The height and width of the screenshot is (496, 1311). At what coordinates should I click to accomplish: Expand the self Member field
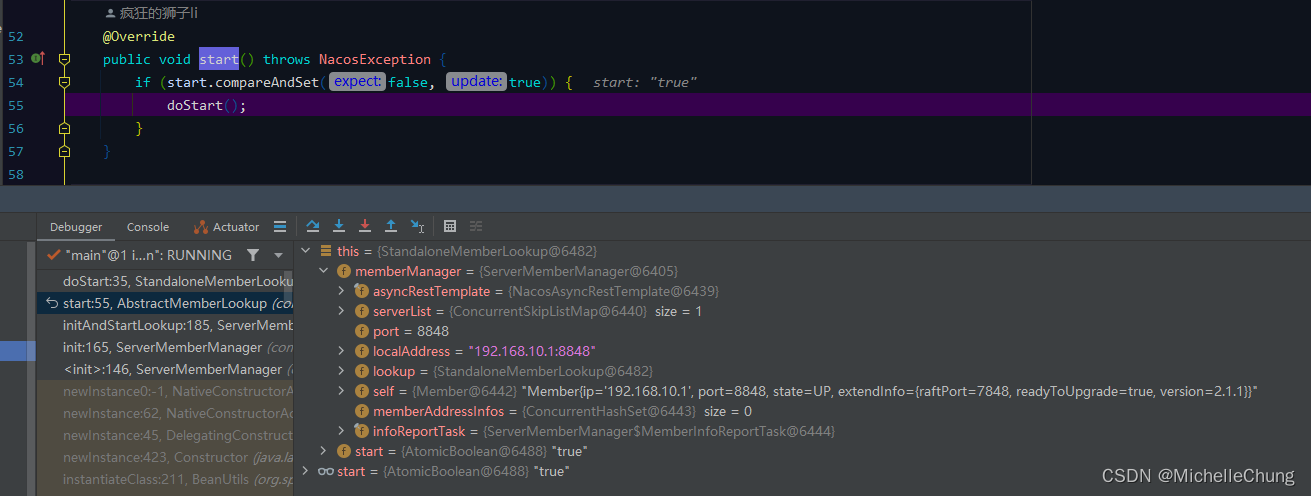pos(341,391)
